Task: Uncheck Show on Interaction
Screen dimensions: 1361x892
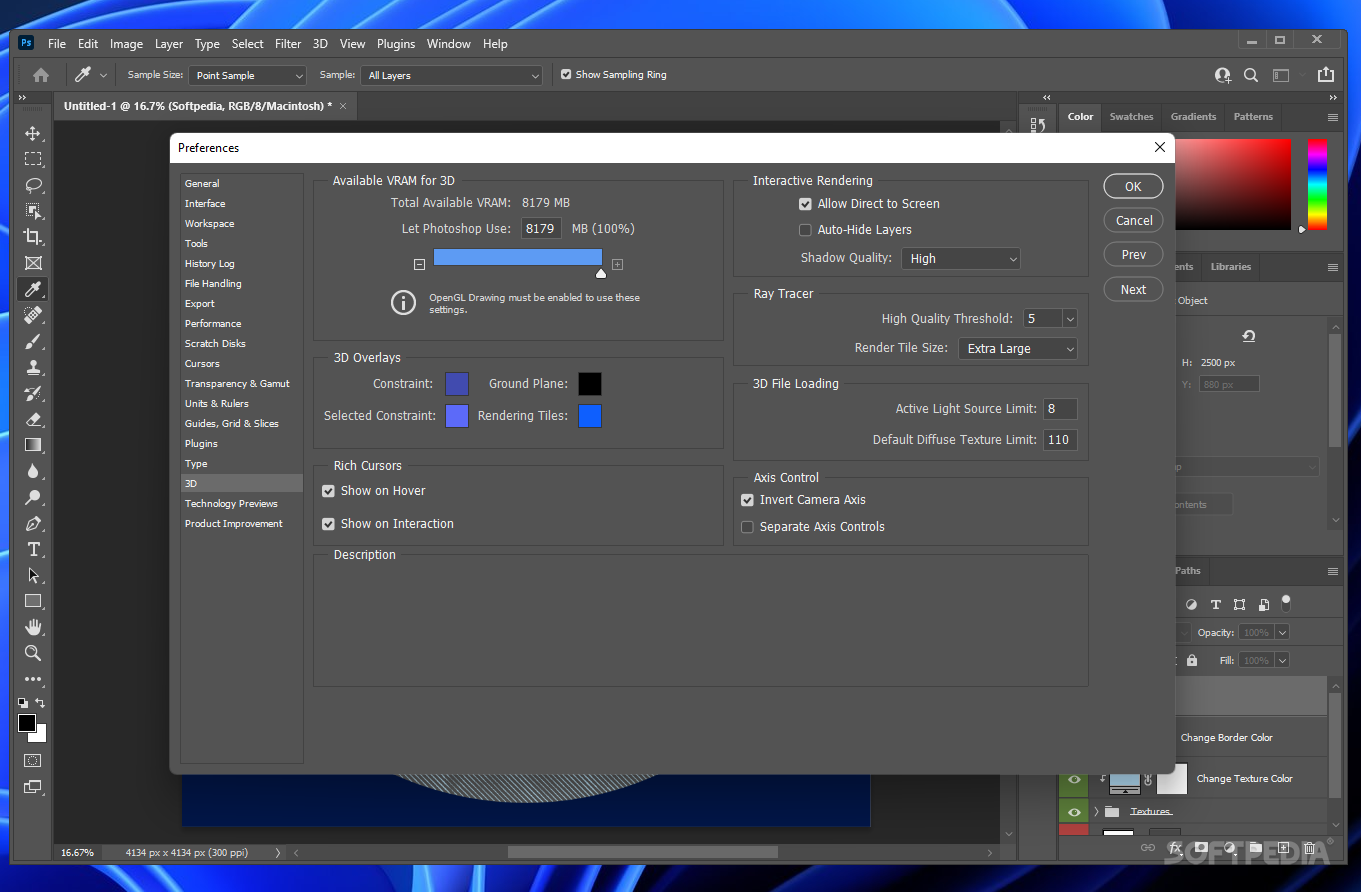Action: tap(328, 524)
